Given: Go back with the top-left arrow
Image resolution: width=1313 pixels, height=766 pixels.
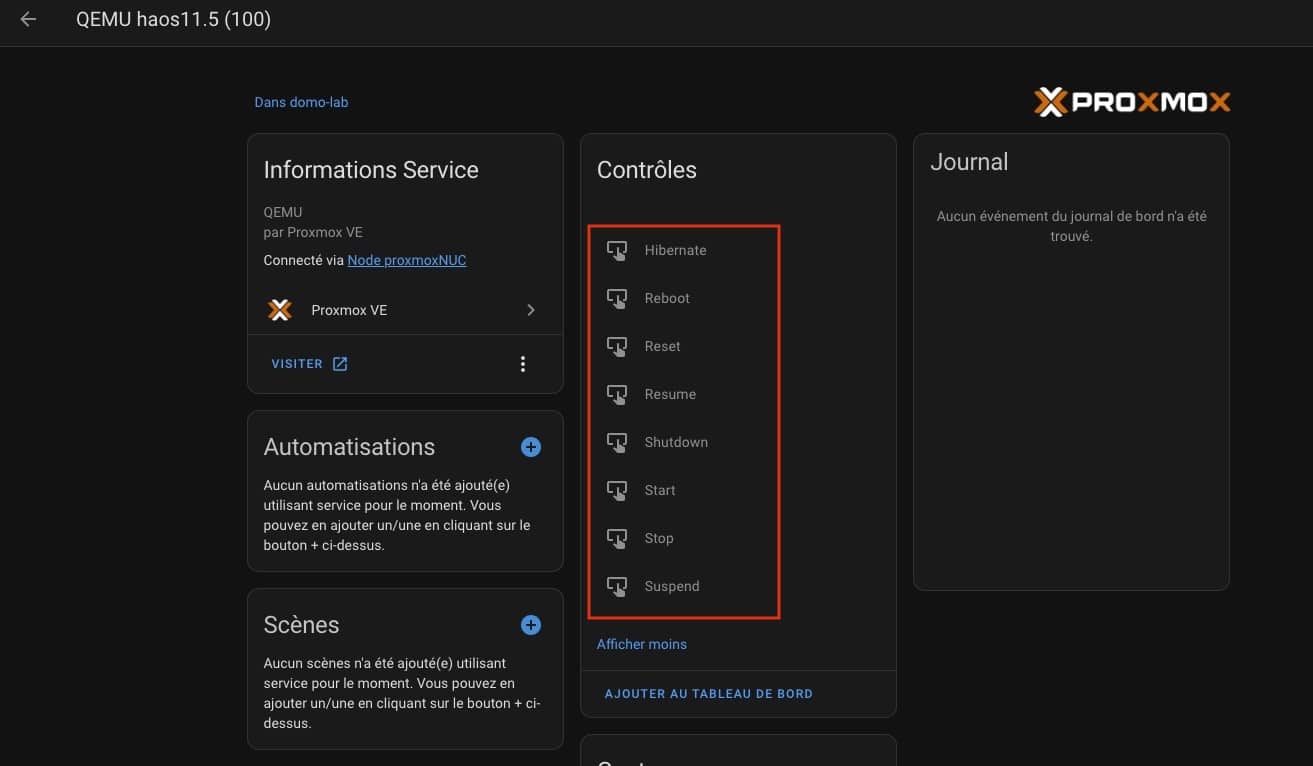Looking at the screenshot, I should [x=28, y=19].
